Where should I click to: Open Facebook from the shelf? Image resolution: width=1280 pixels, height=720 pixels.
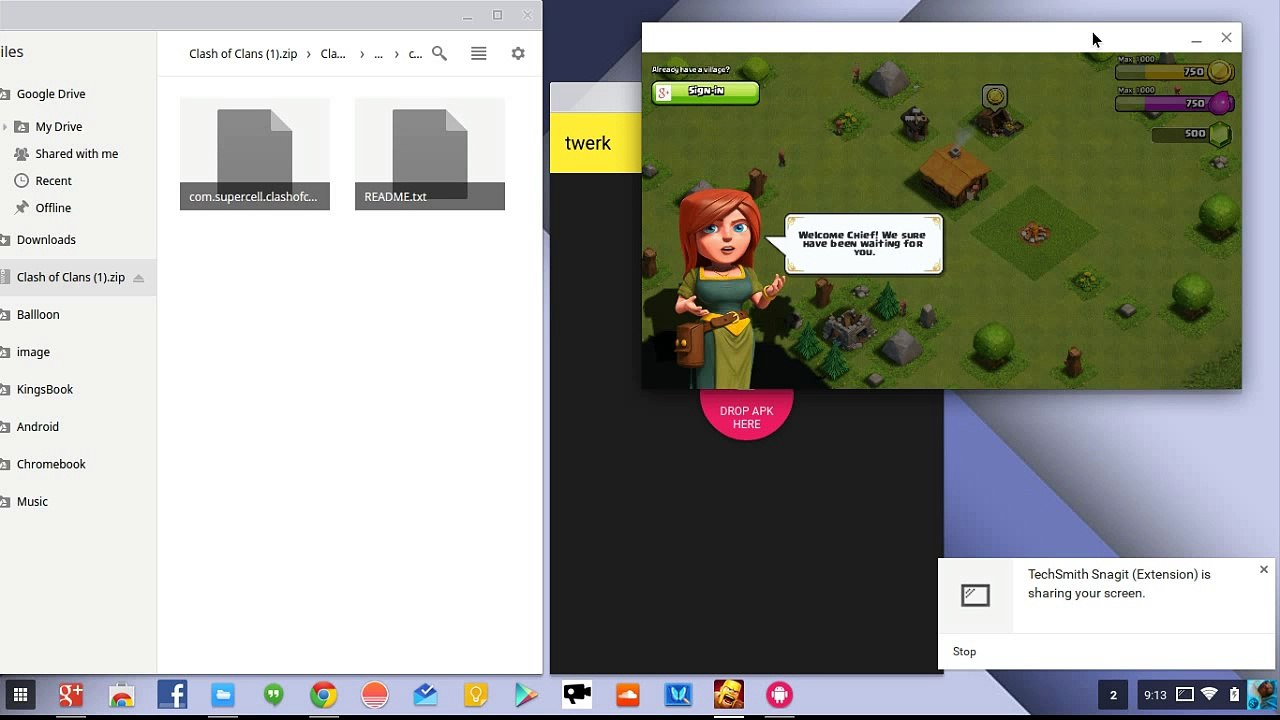(172, 694)
